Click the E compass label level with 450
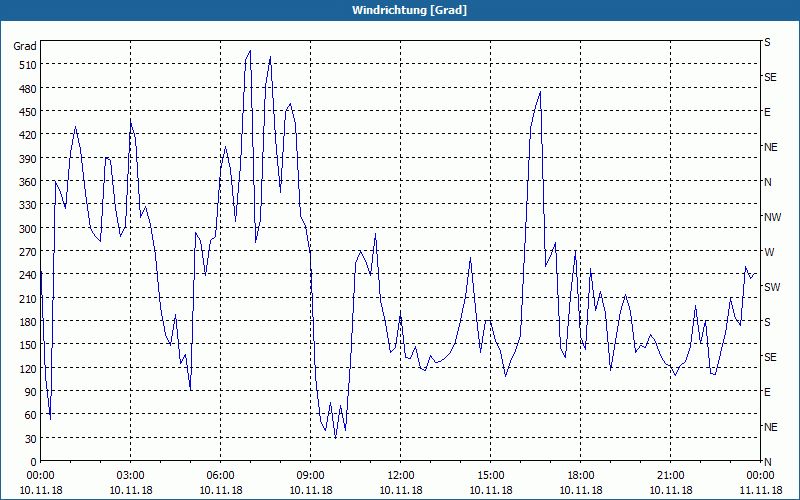The width and height of the screenshot is (800, 500). coord(767,112)
